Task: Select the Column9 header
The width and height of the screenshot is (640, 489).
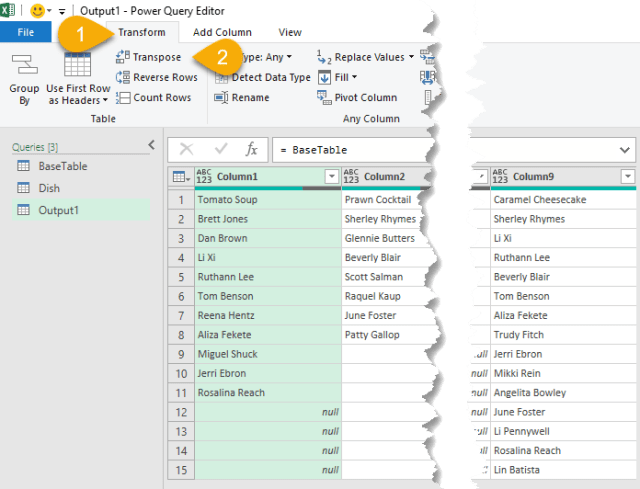Action: point(563,177)
